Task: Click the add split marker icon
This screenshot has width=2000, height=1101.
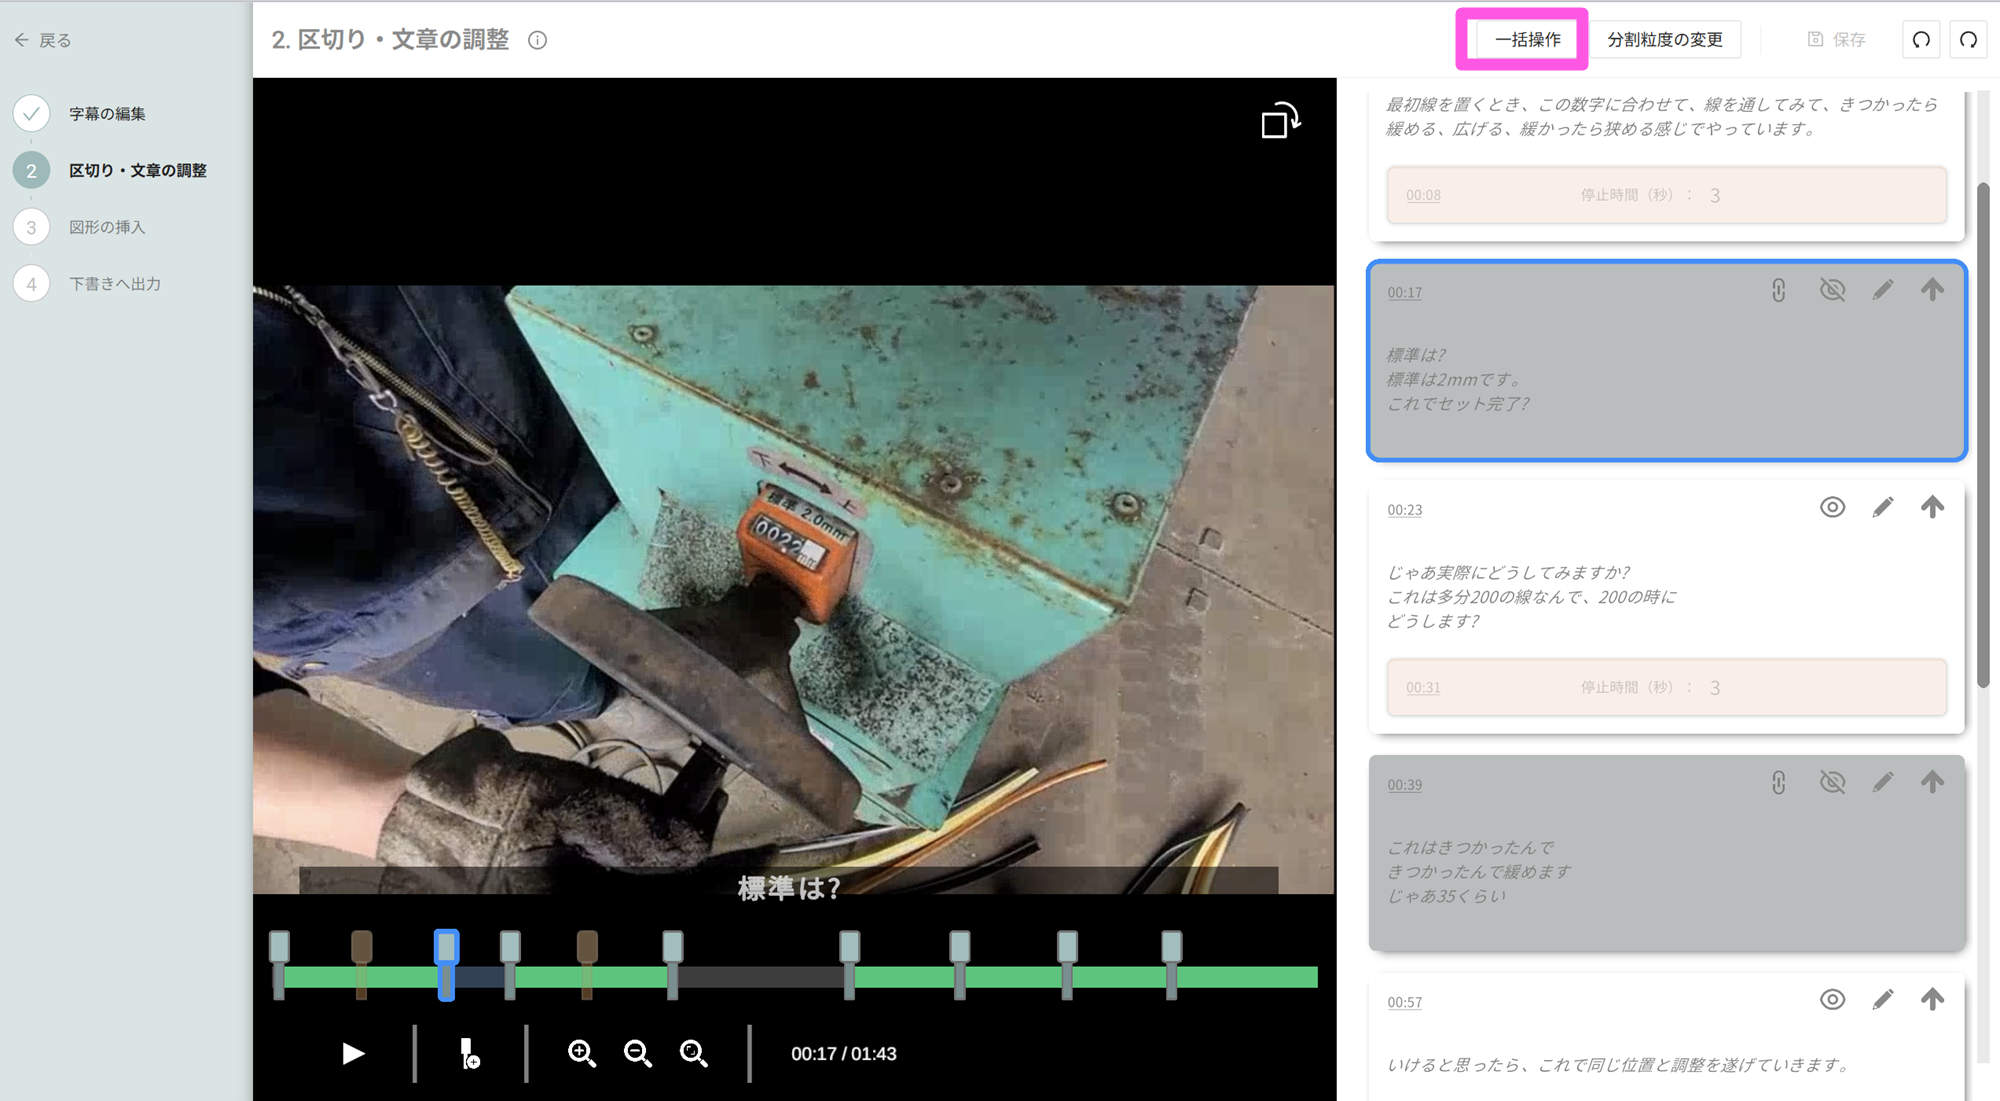Action: 469,1053
